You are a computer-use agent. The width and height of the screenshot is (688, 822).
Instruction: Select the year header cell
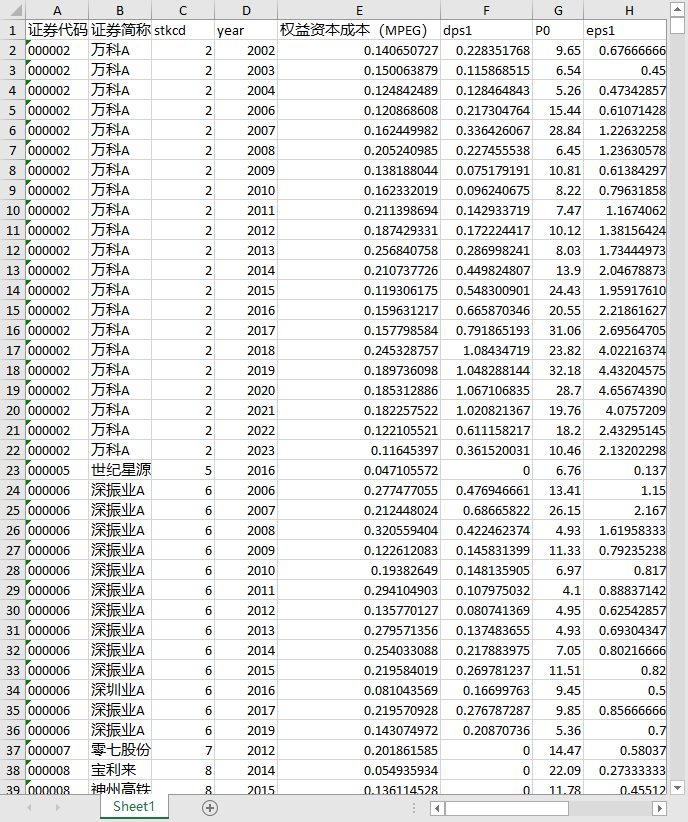tap(246, 30)
